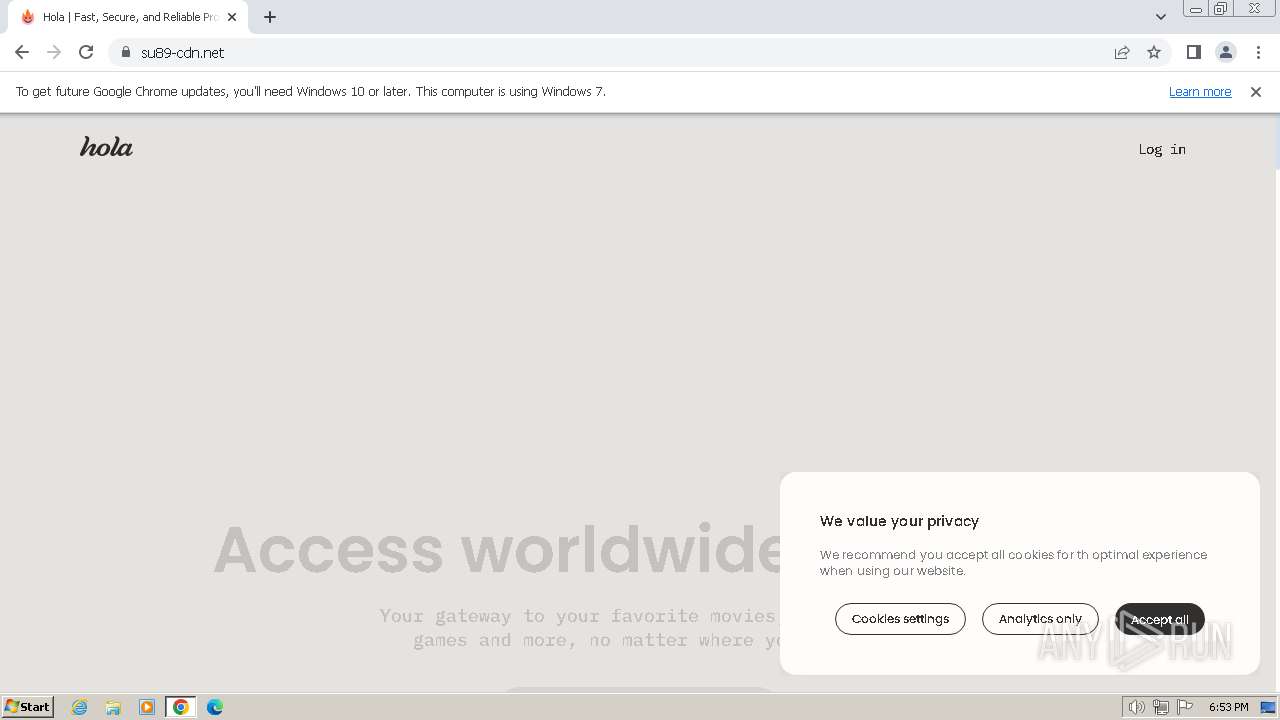Click the address bar URL su89-cdn.net
This screenshot has height=720, width=1280.
[x=183, y=52]
